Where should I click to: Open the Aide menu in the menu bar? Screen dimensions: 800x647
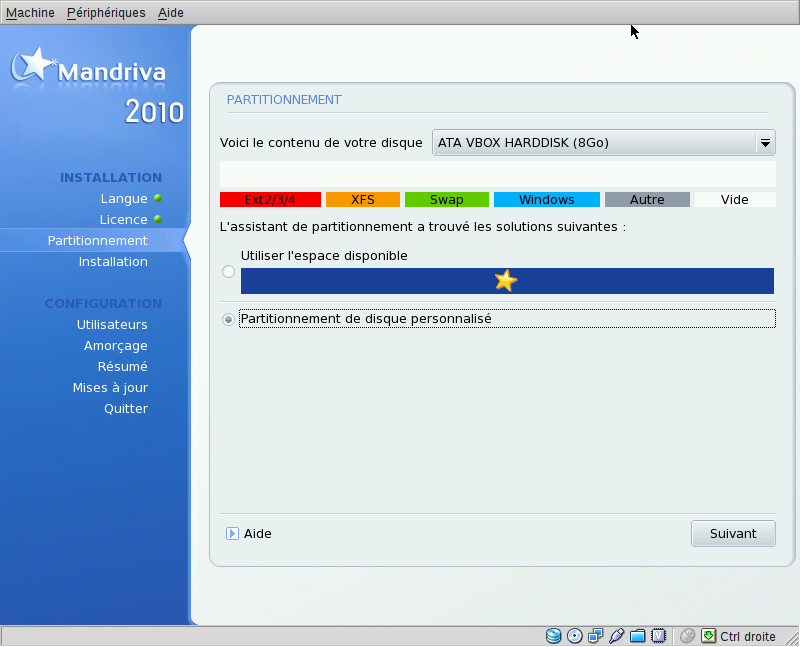[x=171, y=13]
